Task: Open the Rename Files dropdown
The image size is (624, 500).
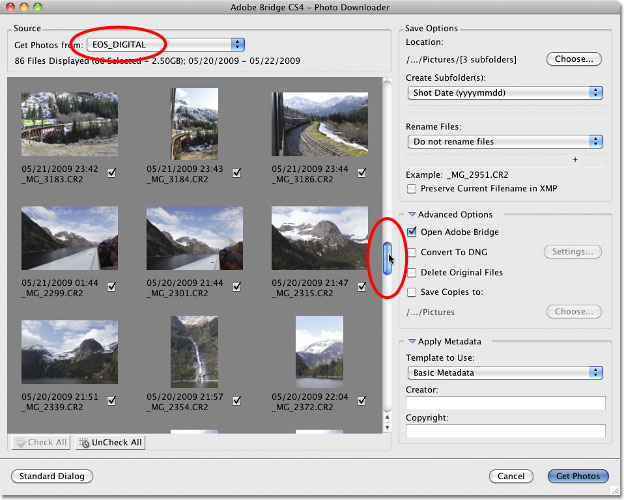Action: (x=505, y=142)
